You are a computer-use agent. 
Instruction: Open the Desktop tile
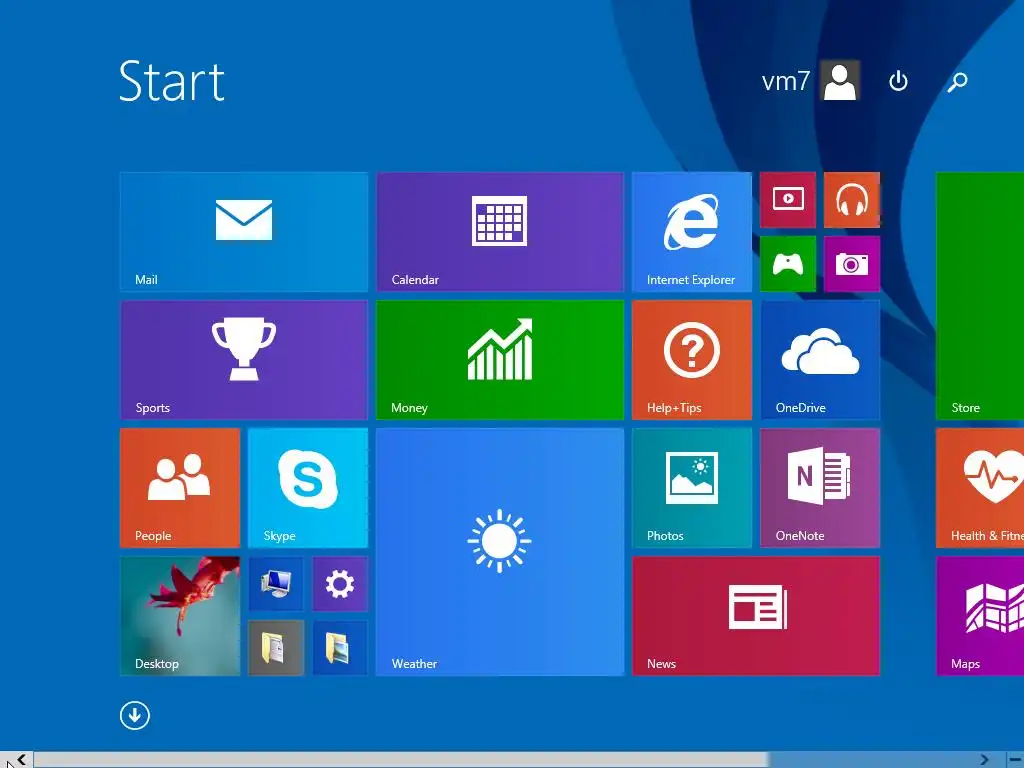tap(180, 616)
